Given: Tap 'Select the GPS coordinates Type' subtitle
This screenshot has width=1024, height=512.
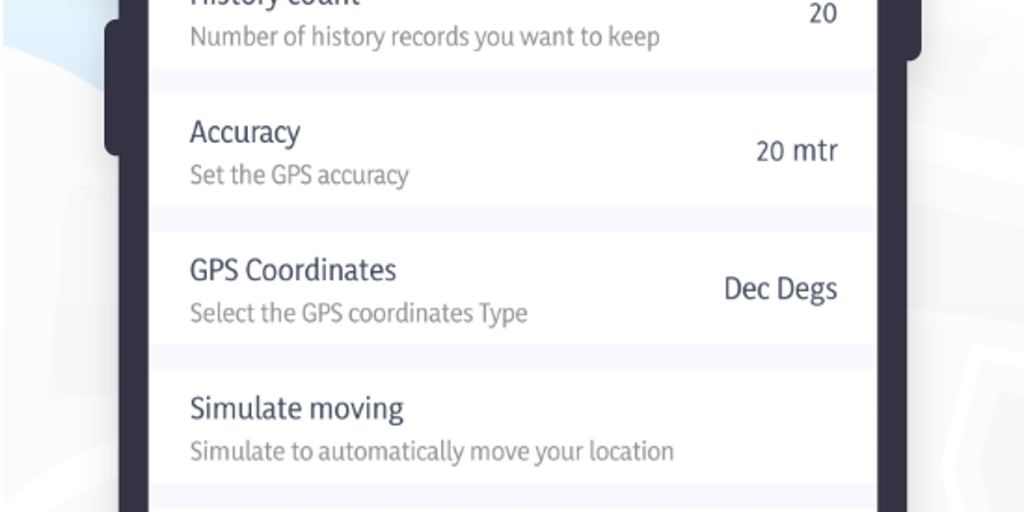Looking at the screenshot, I should pyautogui.click(x=358, y=313).
